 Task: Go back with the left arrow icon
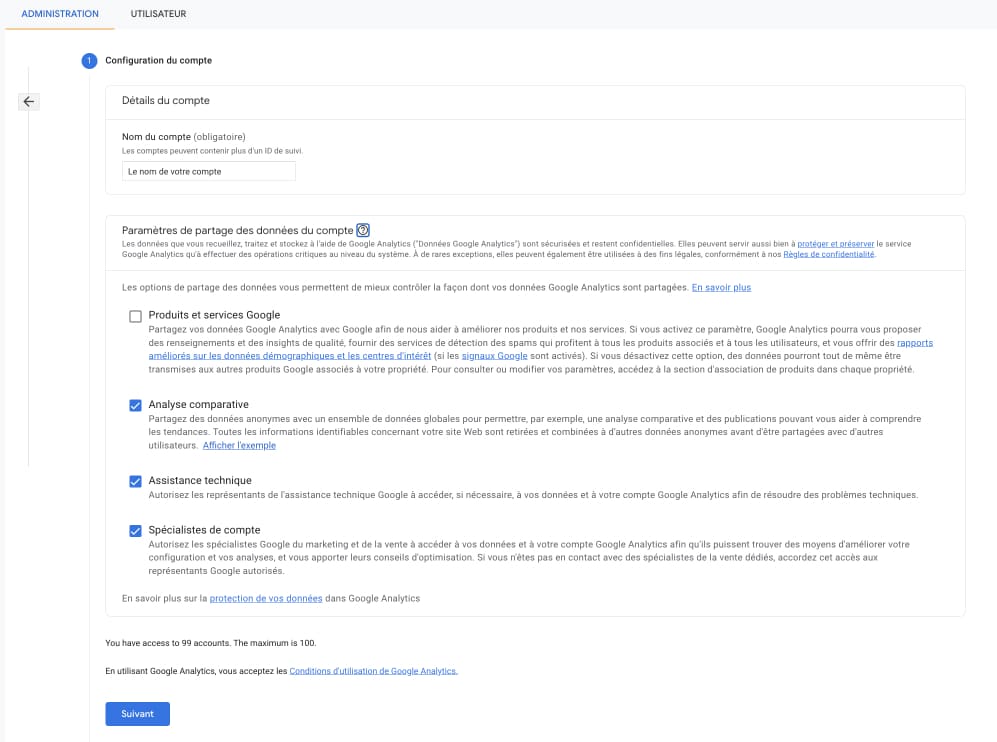29,101
